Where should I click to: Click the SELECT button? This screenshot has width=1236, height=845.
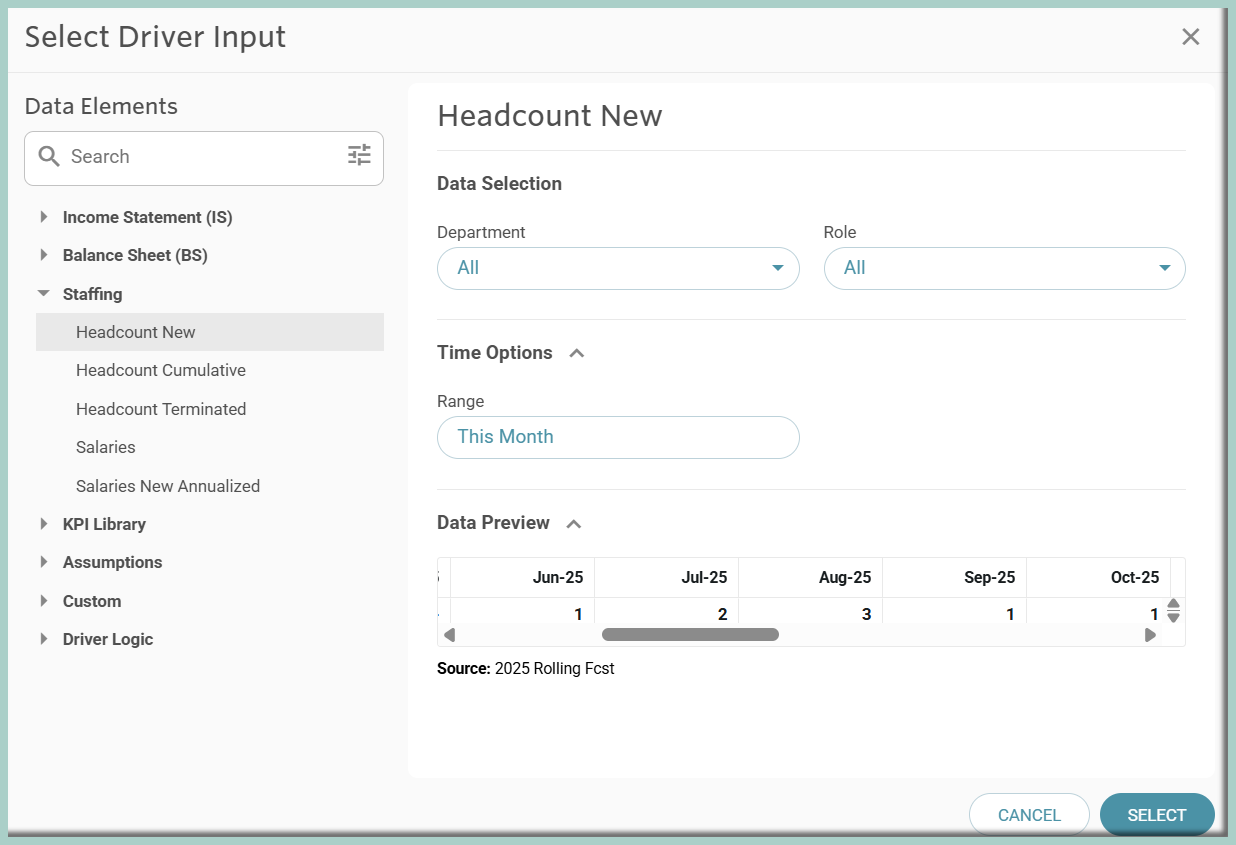tap(1157, 815)
